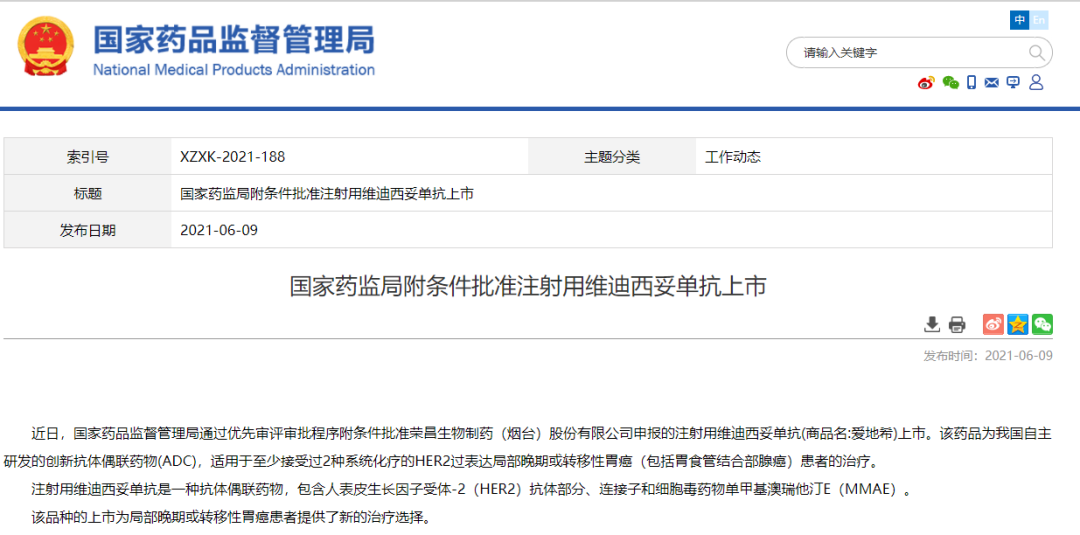Screen dimensions: 1080x535
Task: Share article to QQ Zone star icon
Action: (1018, 324)
